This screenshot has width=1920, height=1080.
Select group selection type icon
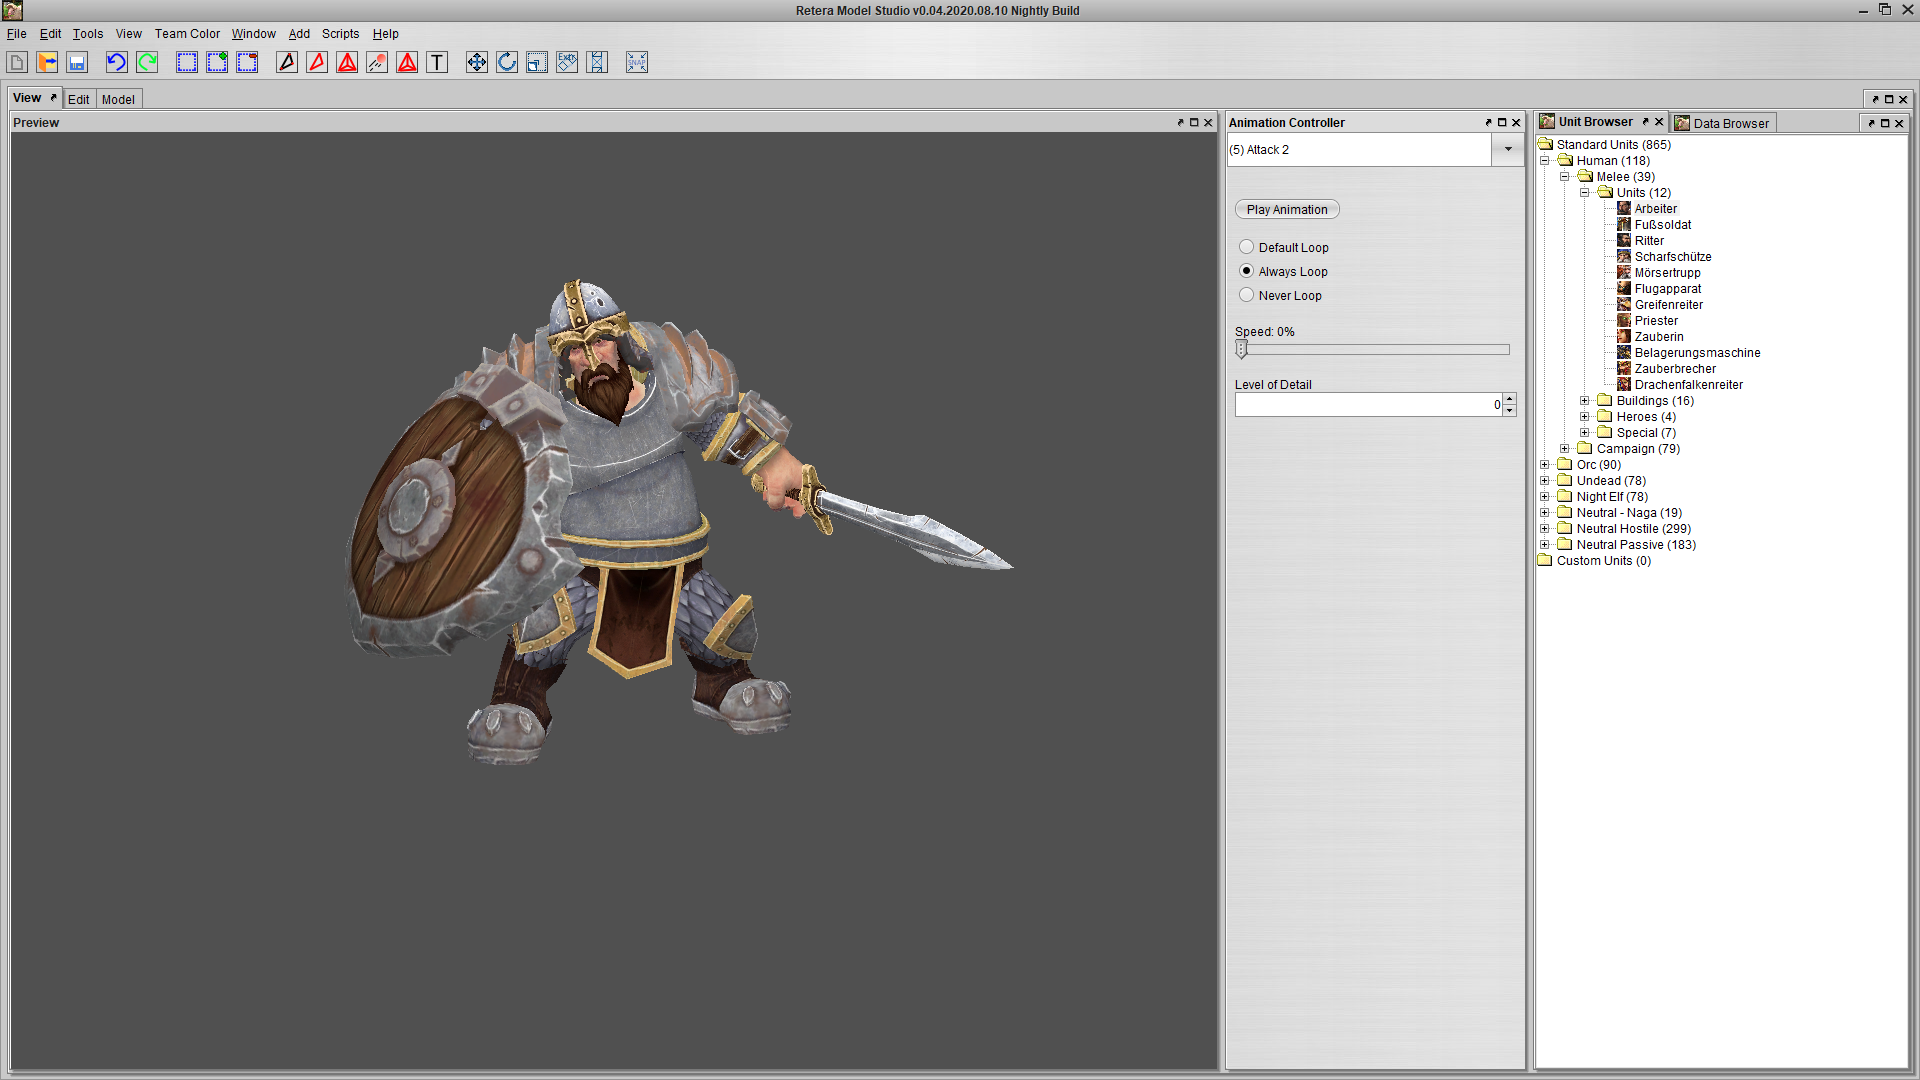coord(347,62)
